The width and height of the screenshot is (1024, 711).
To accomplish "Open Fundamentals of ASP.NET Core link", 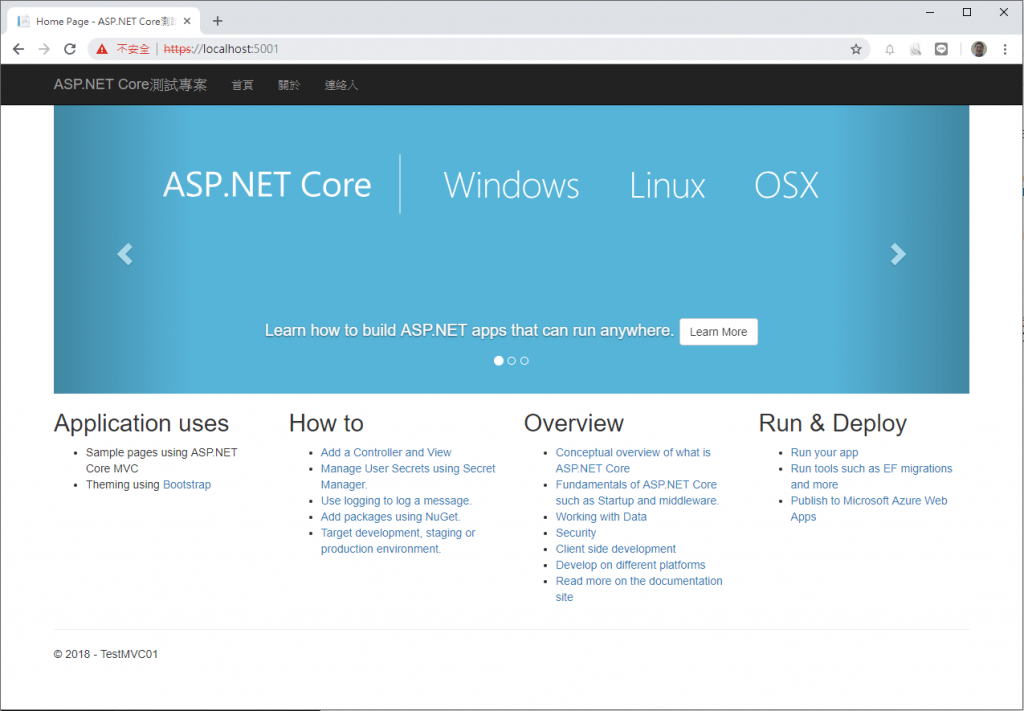I will coord(637,492).
